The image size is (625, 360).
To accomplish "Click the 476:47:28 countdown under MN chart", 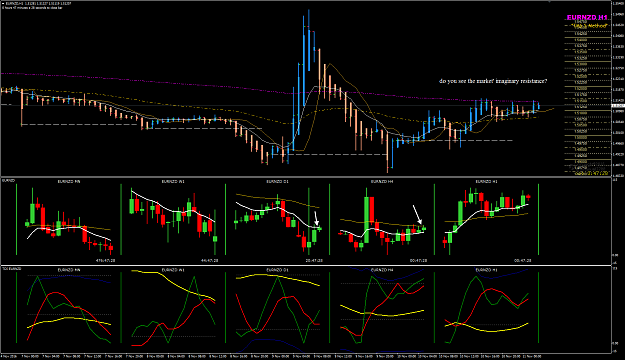I will click(106, 260).
